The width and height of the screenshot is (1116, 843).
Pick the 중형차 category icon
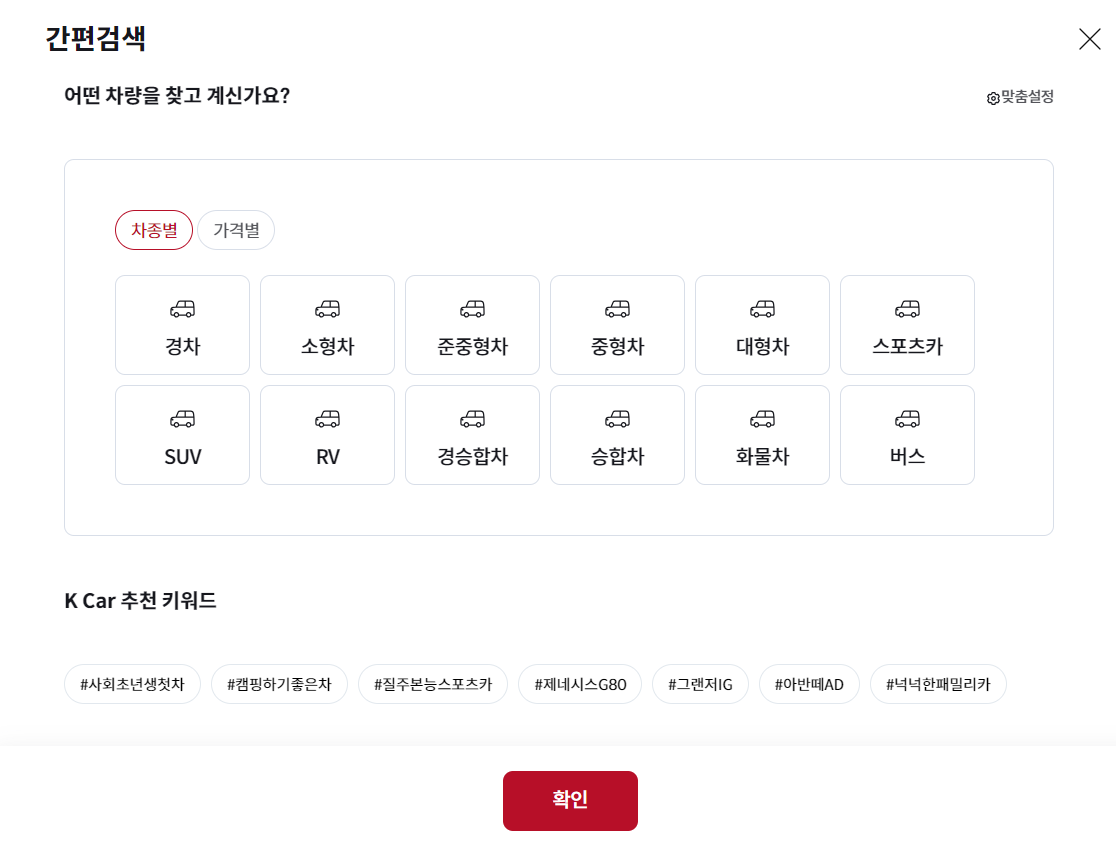[x=617, y=324]
